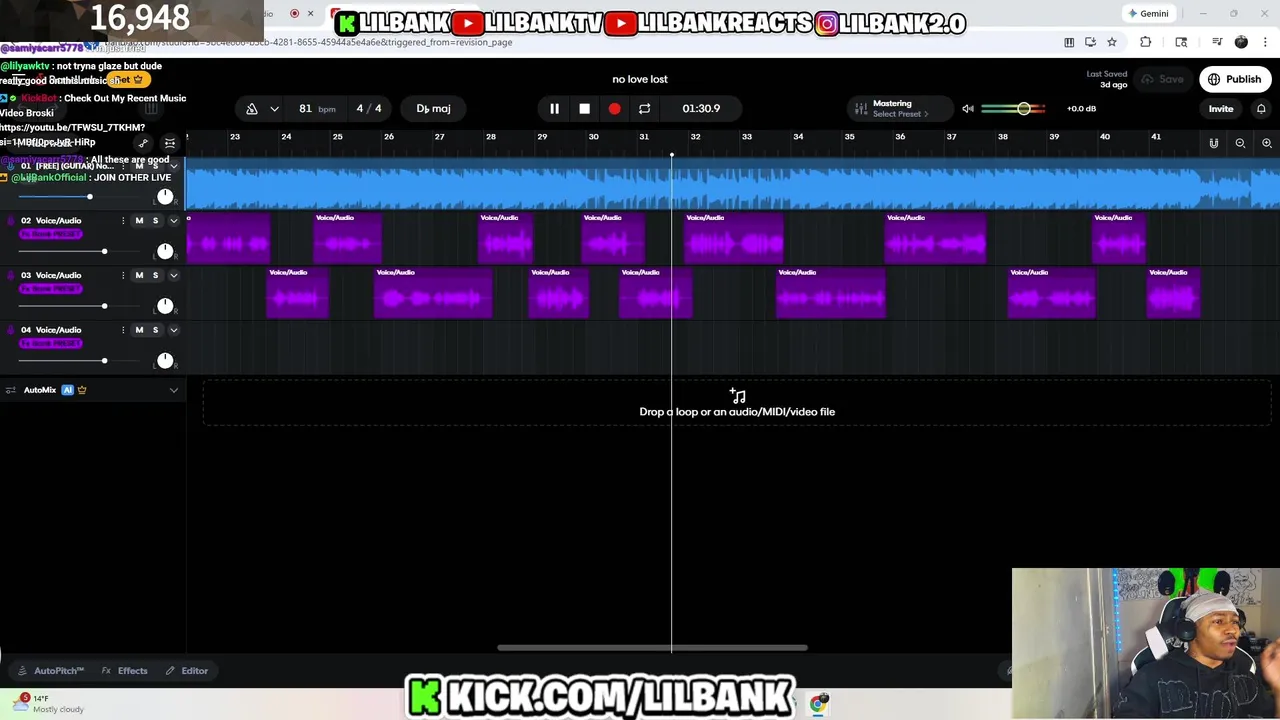Image resolution: width=1280 pixels, height=720 pixels.
Task: Open the 4 / 4 time signature selector
Action: click(369, 109)
